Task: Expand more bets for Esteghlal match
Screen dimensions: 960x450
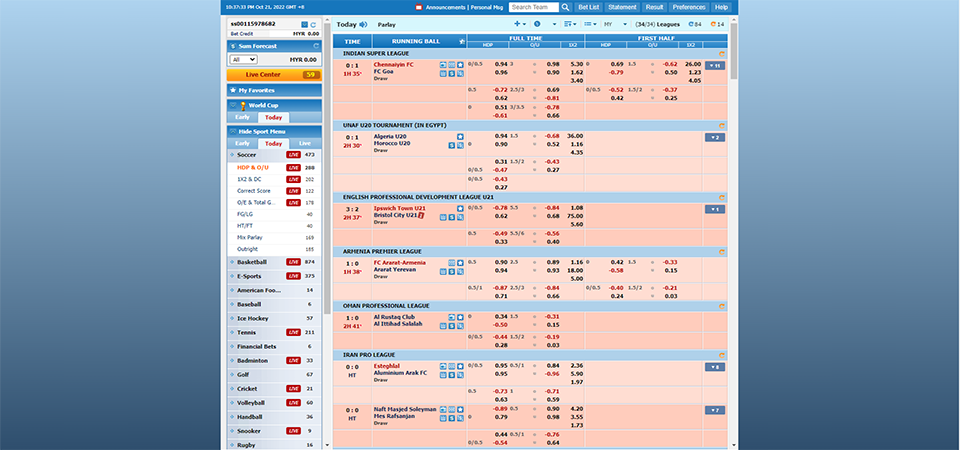Action: (x=714, y=367)
